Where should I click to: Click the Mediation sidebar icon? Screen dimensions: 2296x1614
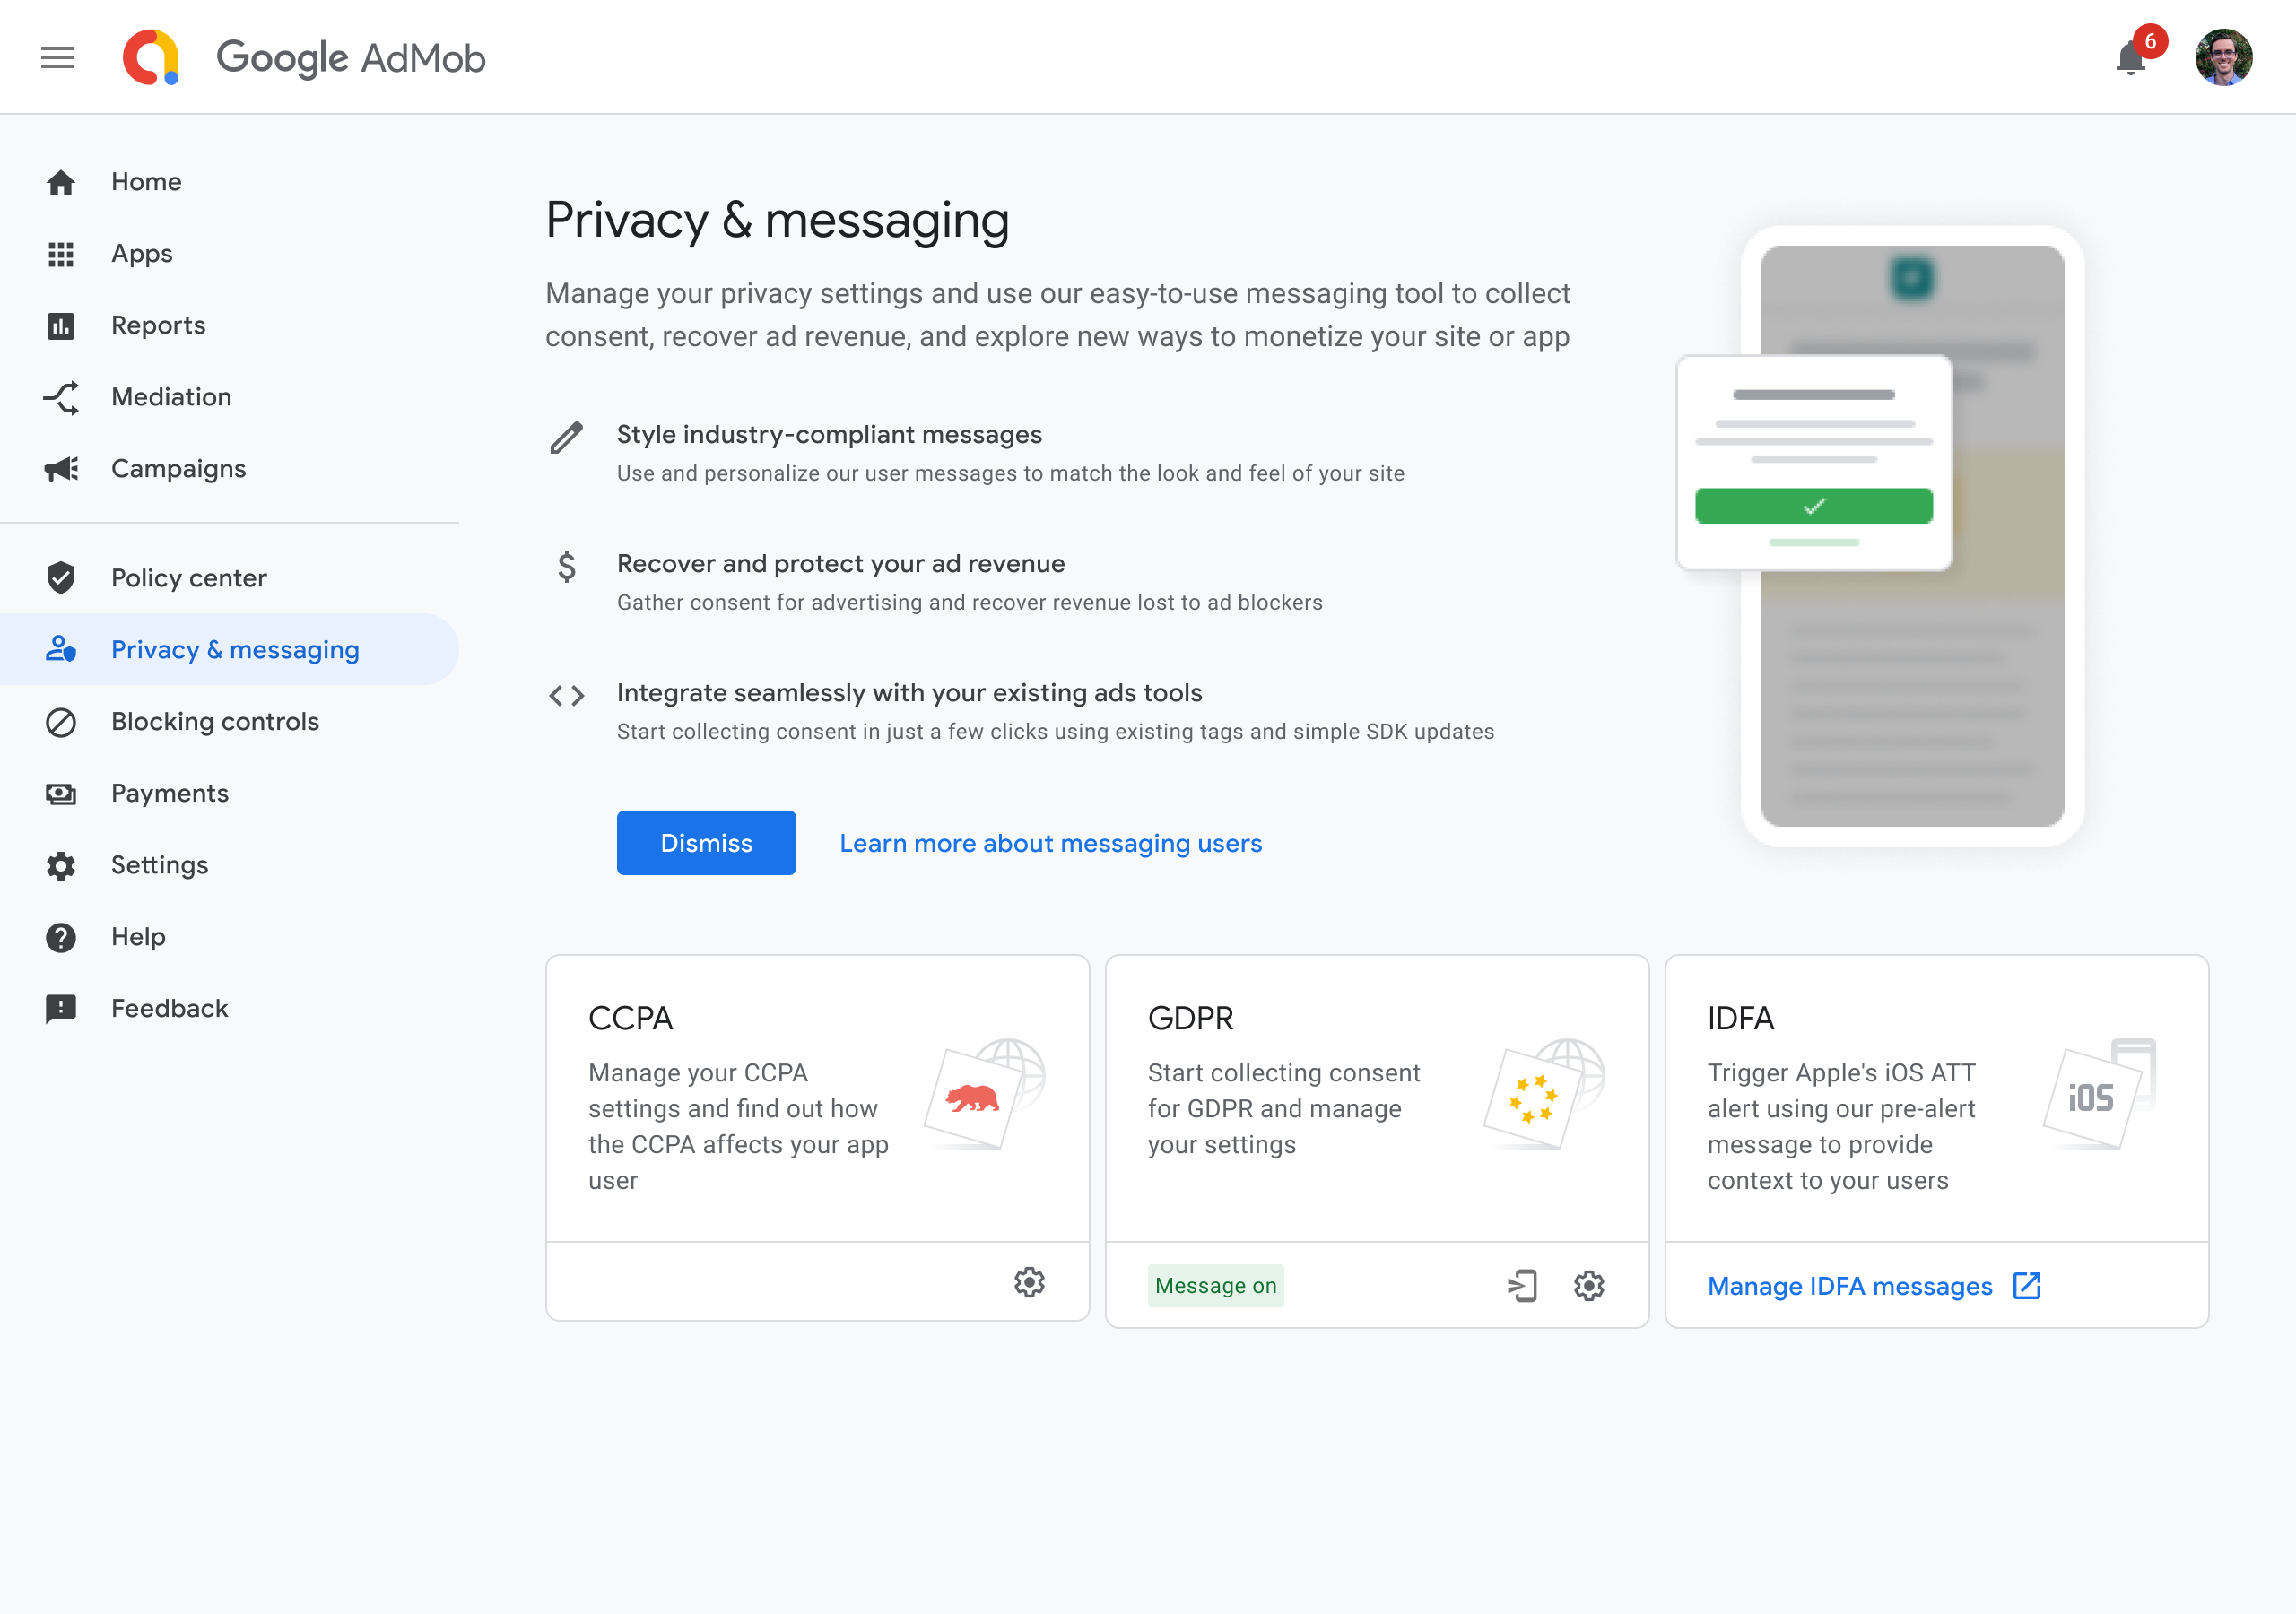tap(61, 396)
